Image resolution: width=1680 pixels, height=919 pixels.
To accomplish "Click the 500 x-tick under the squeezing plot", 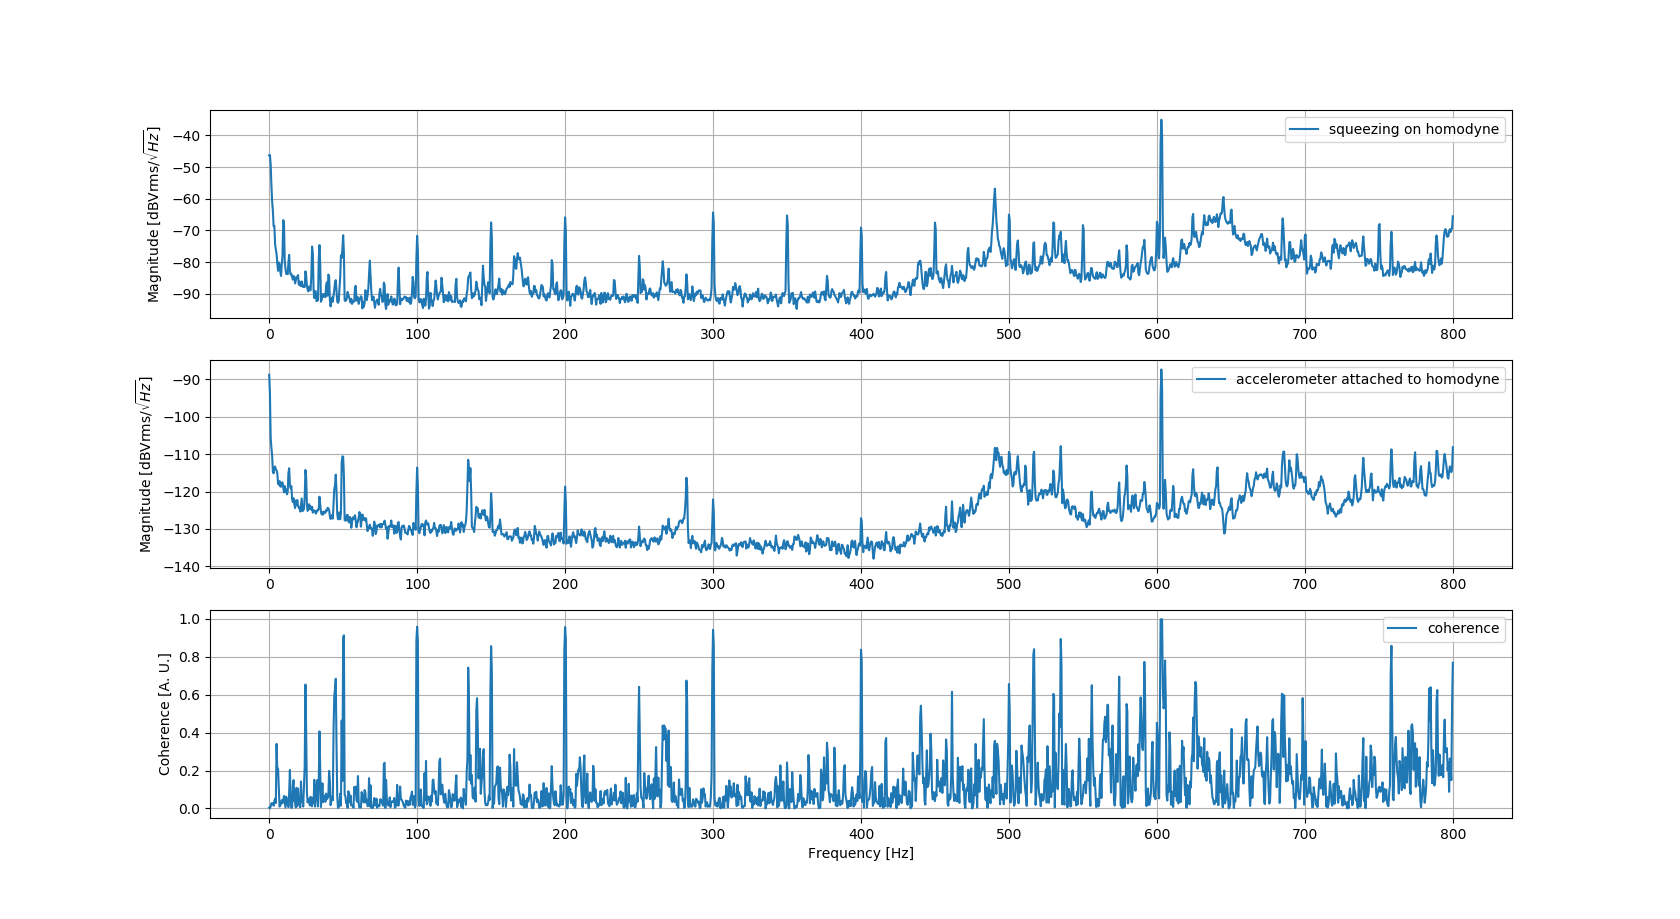I will tap(1009, 334).
